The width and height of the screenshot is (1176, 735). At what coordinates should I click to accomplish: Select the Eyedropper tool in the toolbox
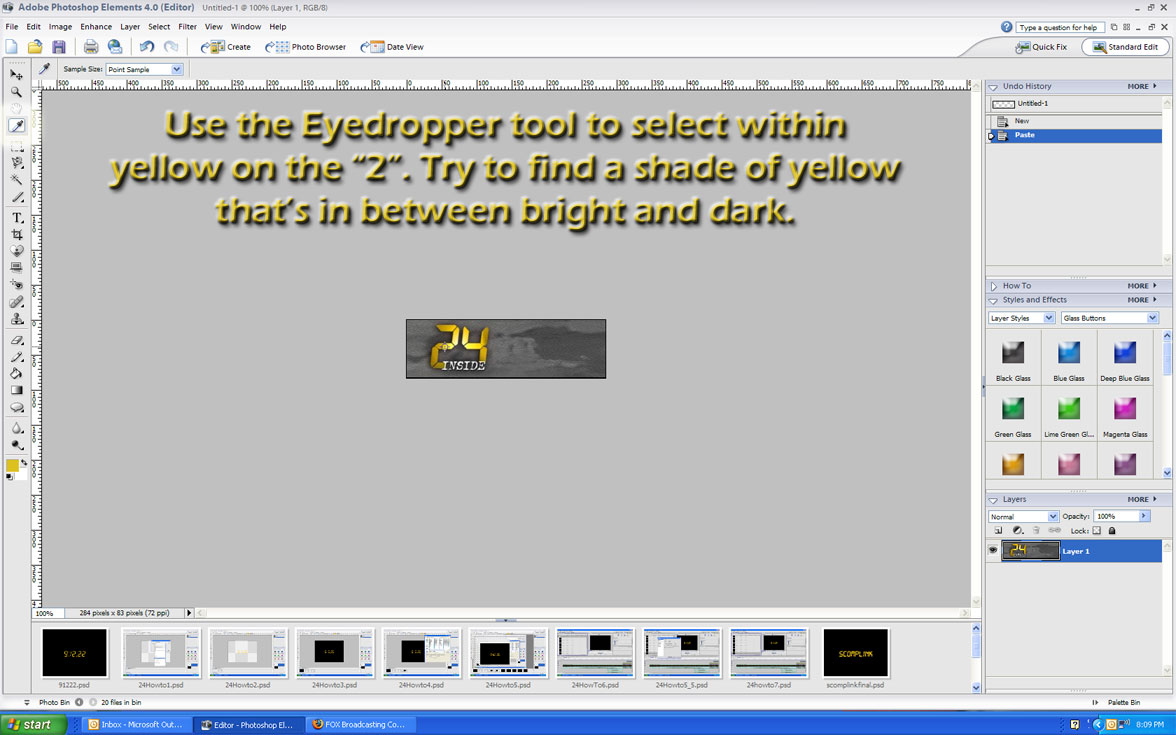[16, 126]
